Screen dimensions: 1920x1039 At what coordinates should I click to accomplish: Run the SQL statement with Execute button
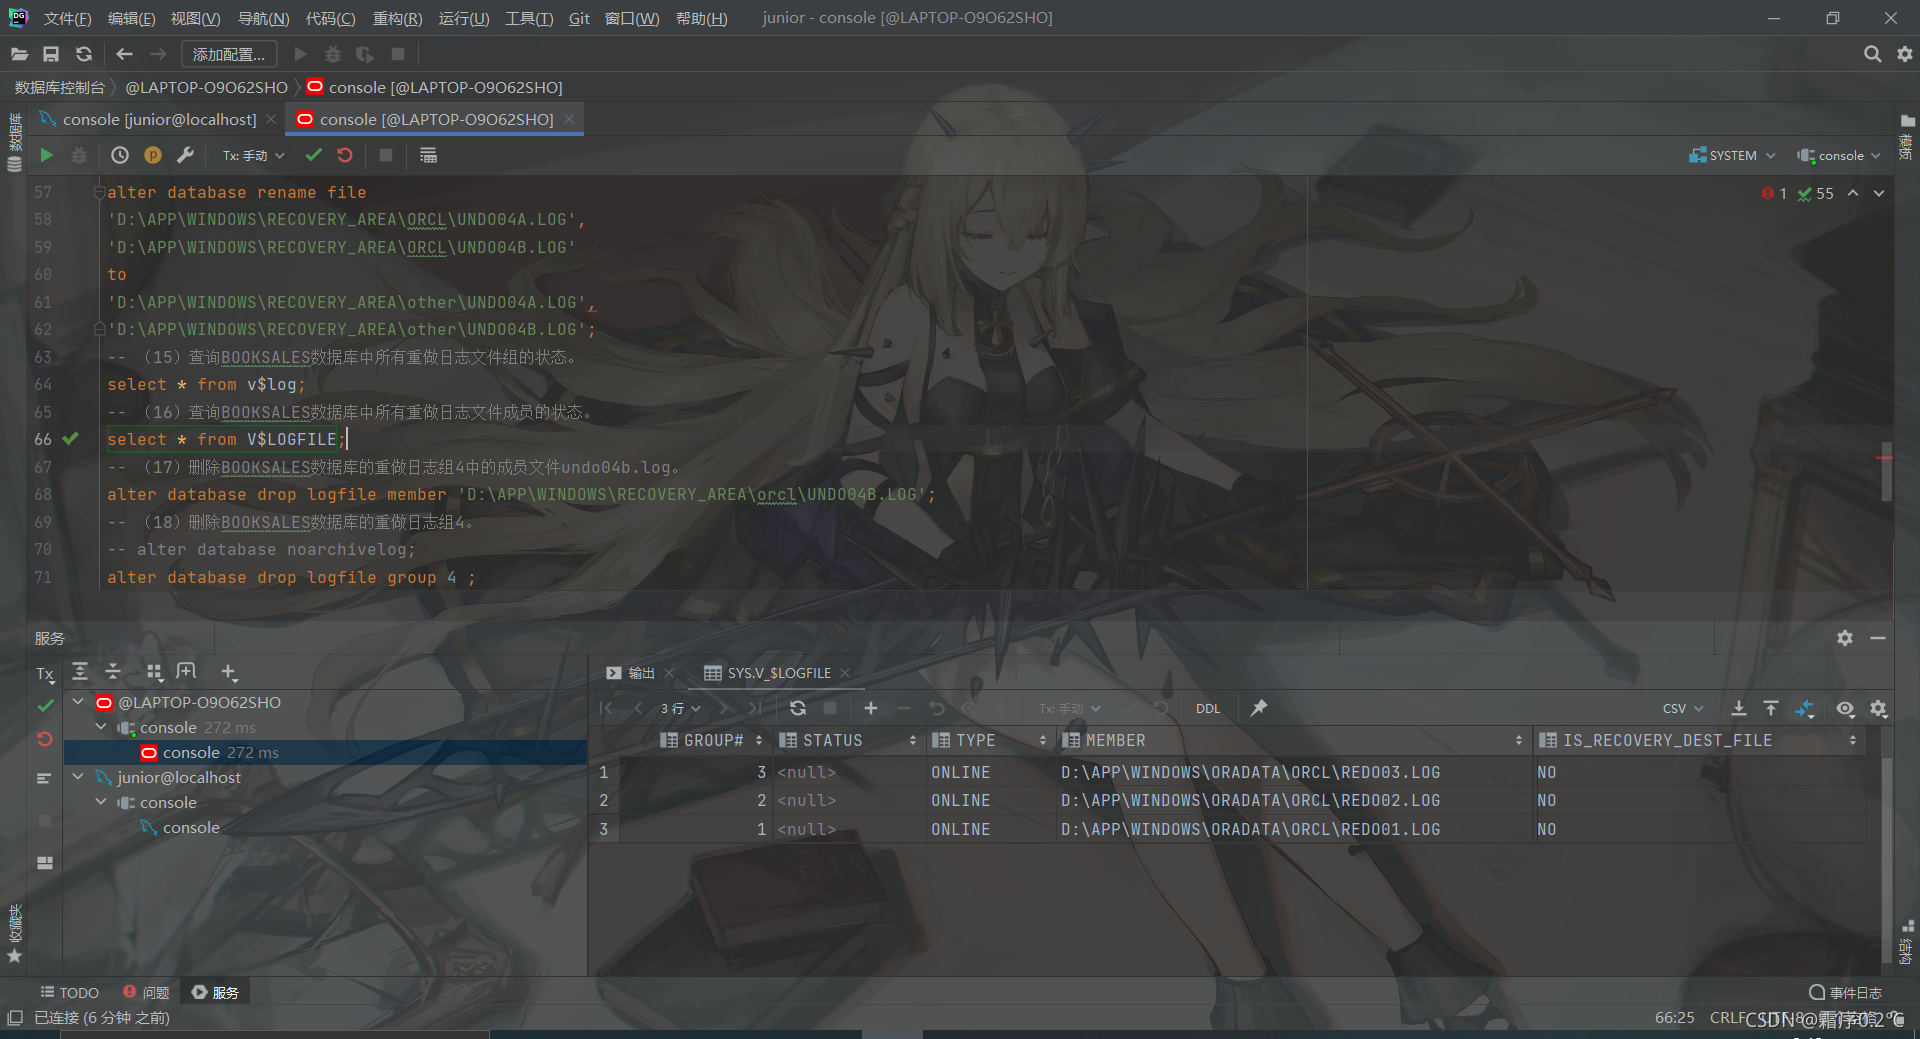coord(46,155)
